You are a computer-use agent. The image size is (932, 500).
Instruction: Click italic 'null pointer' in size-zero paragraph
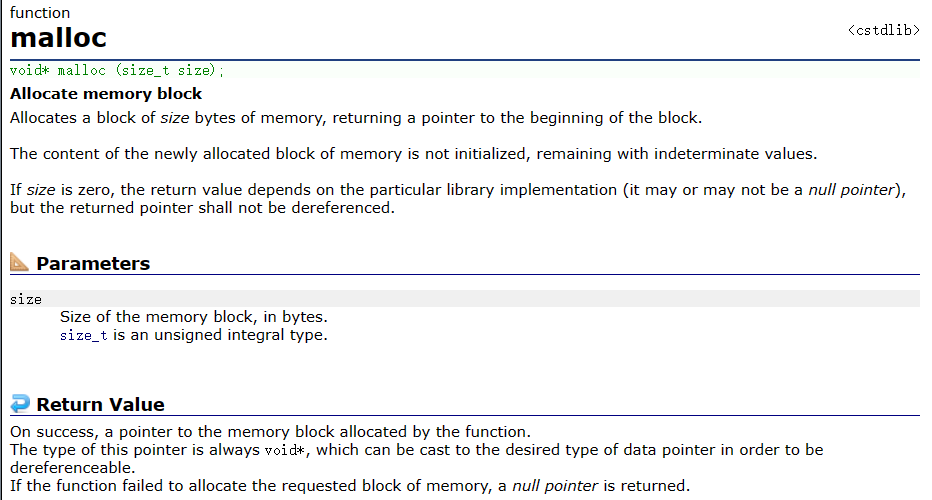pos(850,189)
